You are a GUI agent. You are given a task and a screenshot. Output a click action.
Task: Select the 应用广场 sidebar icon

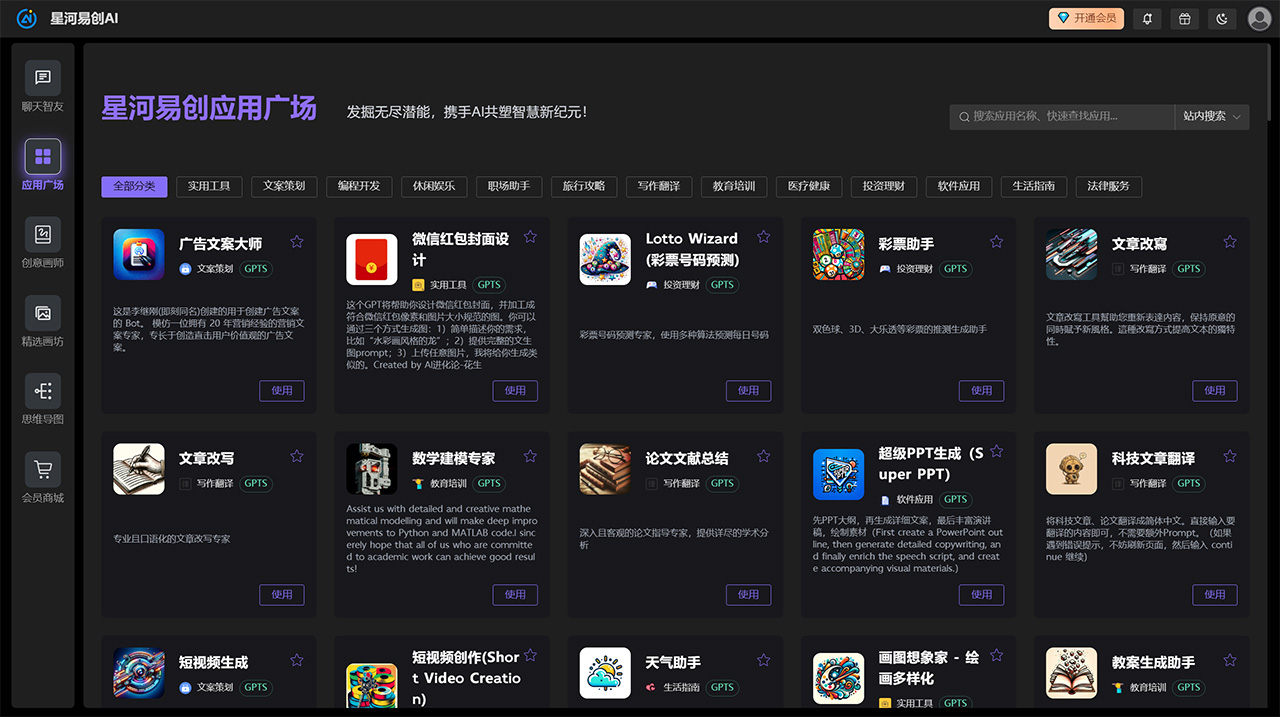[42, 163]
